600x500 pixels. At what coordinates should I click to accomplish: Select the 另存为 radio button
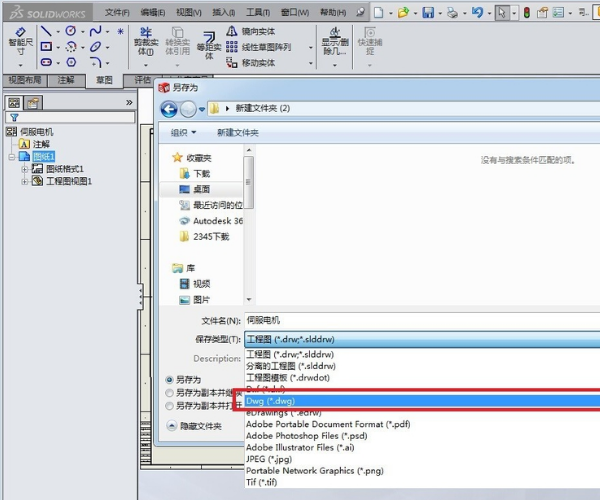170,380
